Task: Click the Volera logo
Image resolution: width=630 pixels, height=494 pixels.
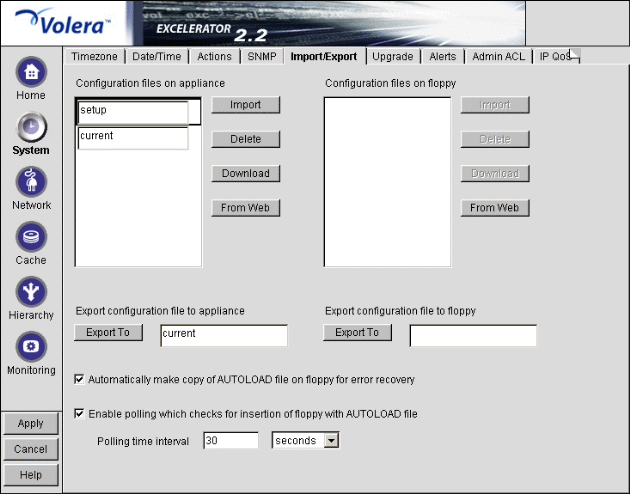Action: coord(62,23)
